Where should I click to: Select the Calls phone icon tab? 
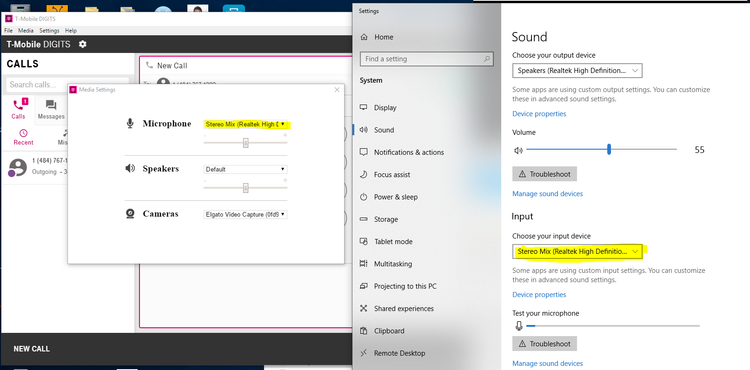18,105
